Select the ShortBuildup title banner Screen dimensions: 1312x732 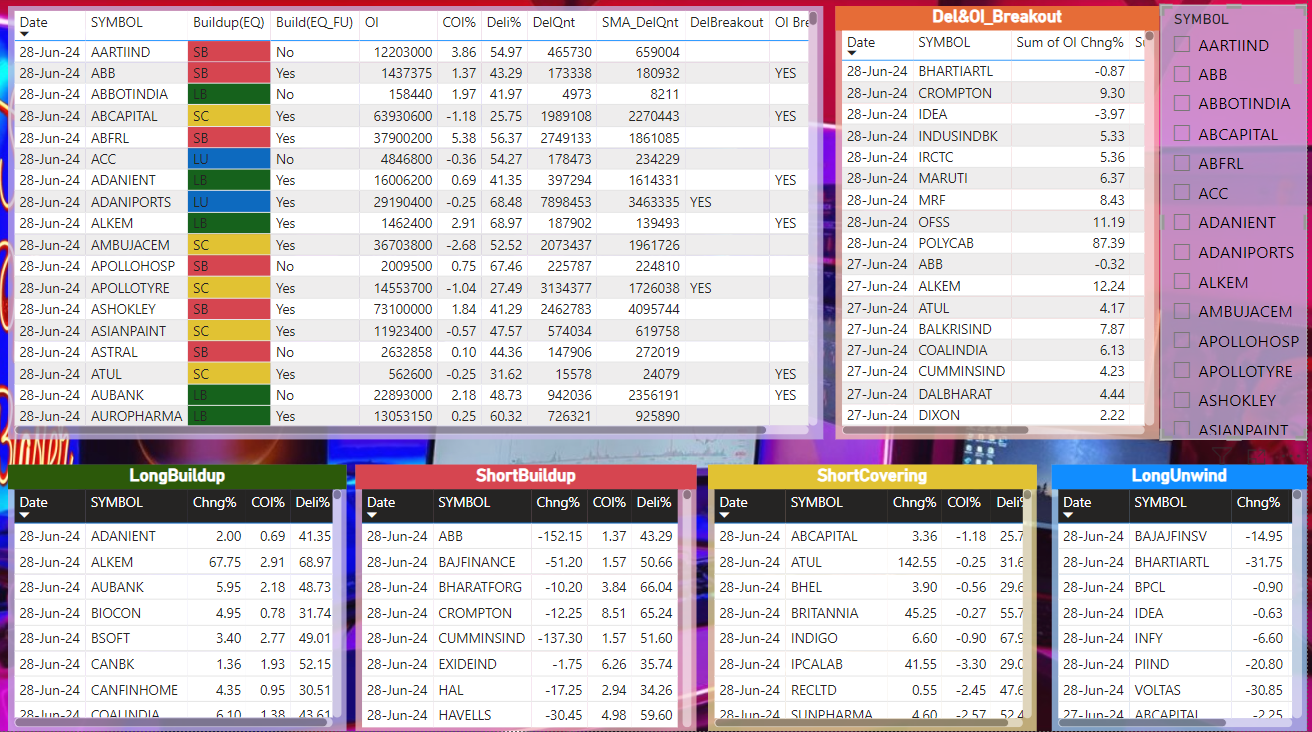point(526,476)
